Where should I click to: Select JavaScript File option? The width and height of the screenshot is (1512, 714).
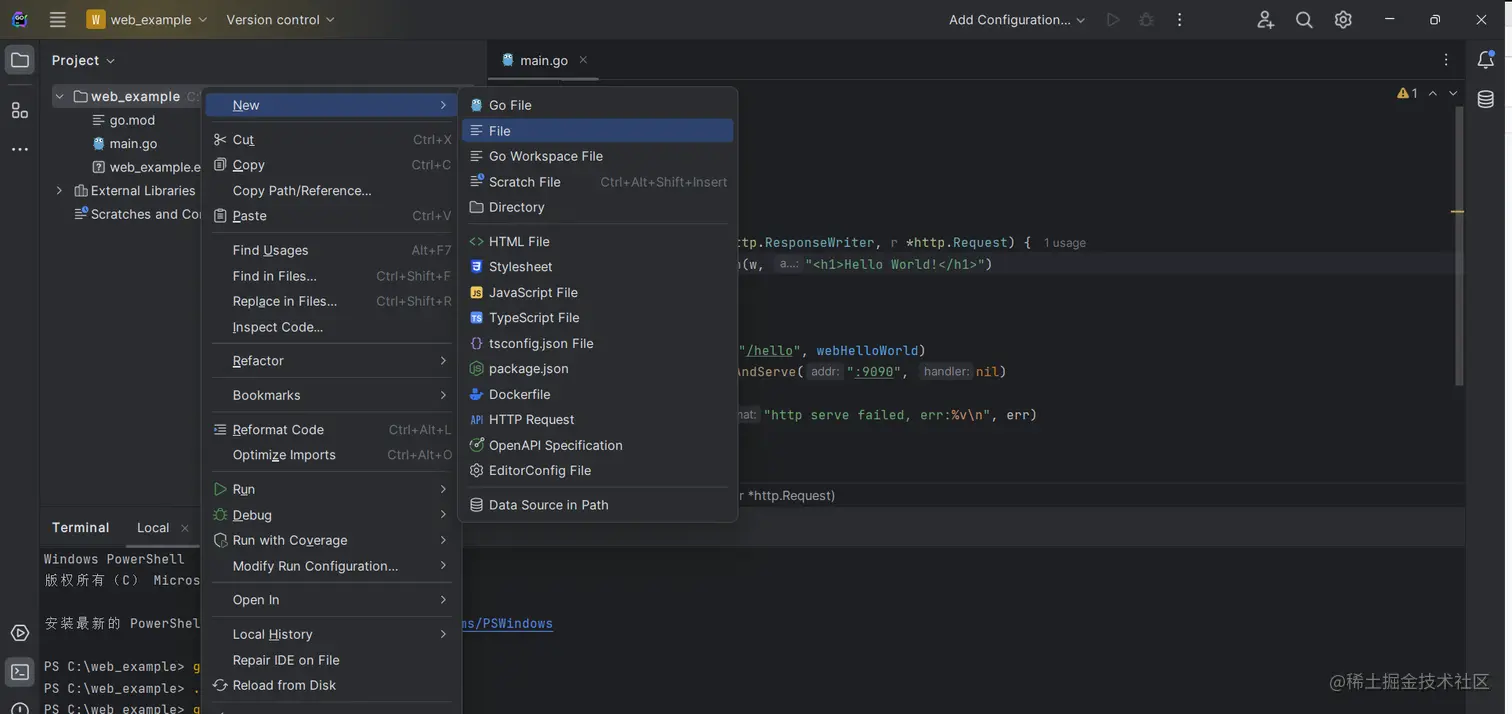tap(598, 292)
